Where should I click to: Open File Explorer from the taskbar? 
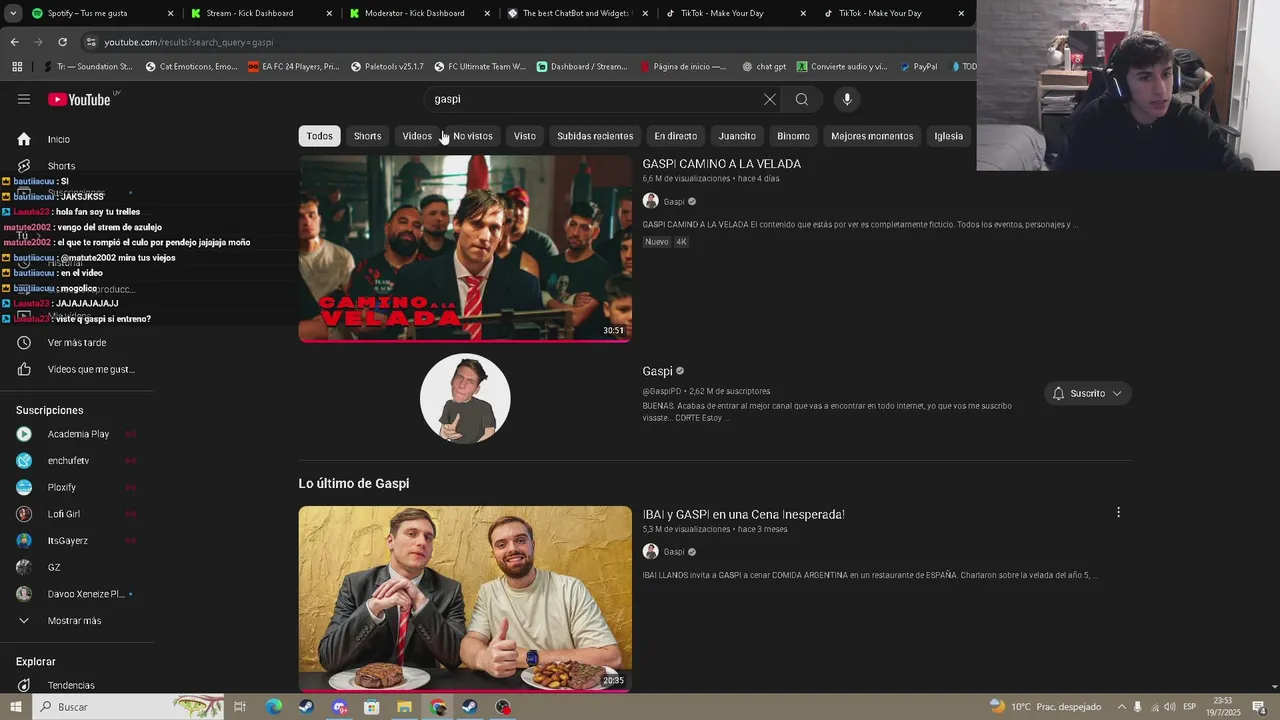404,707
